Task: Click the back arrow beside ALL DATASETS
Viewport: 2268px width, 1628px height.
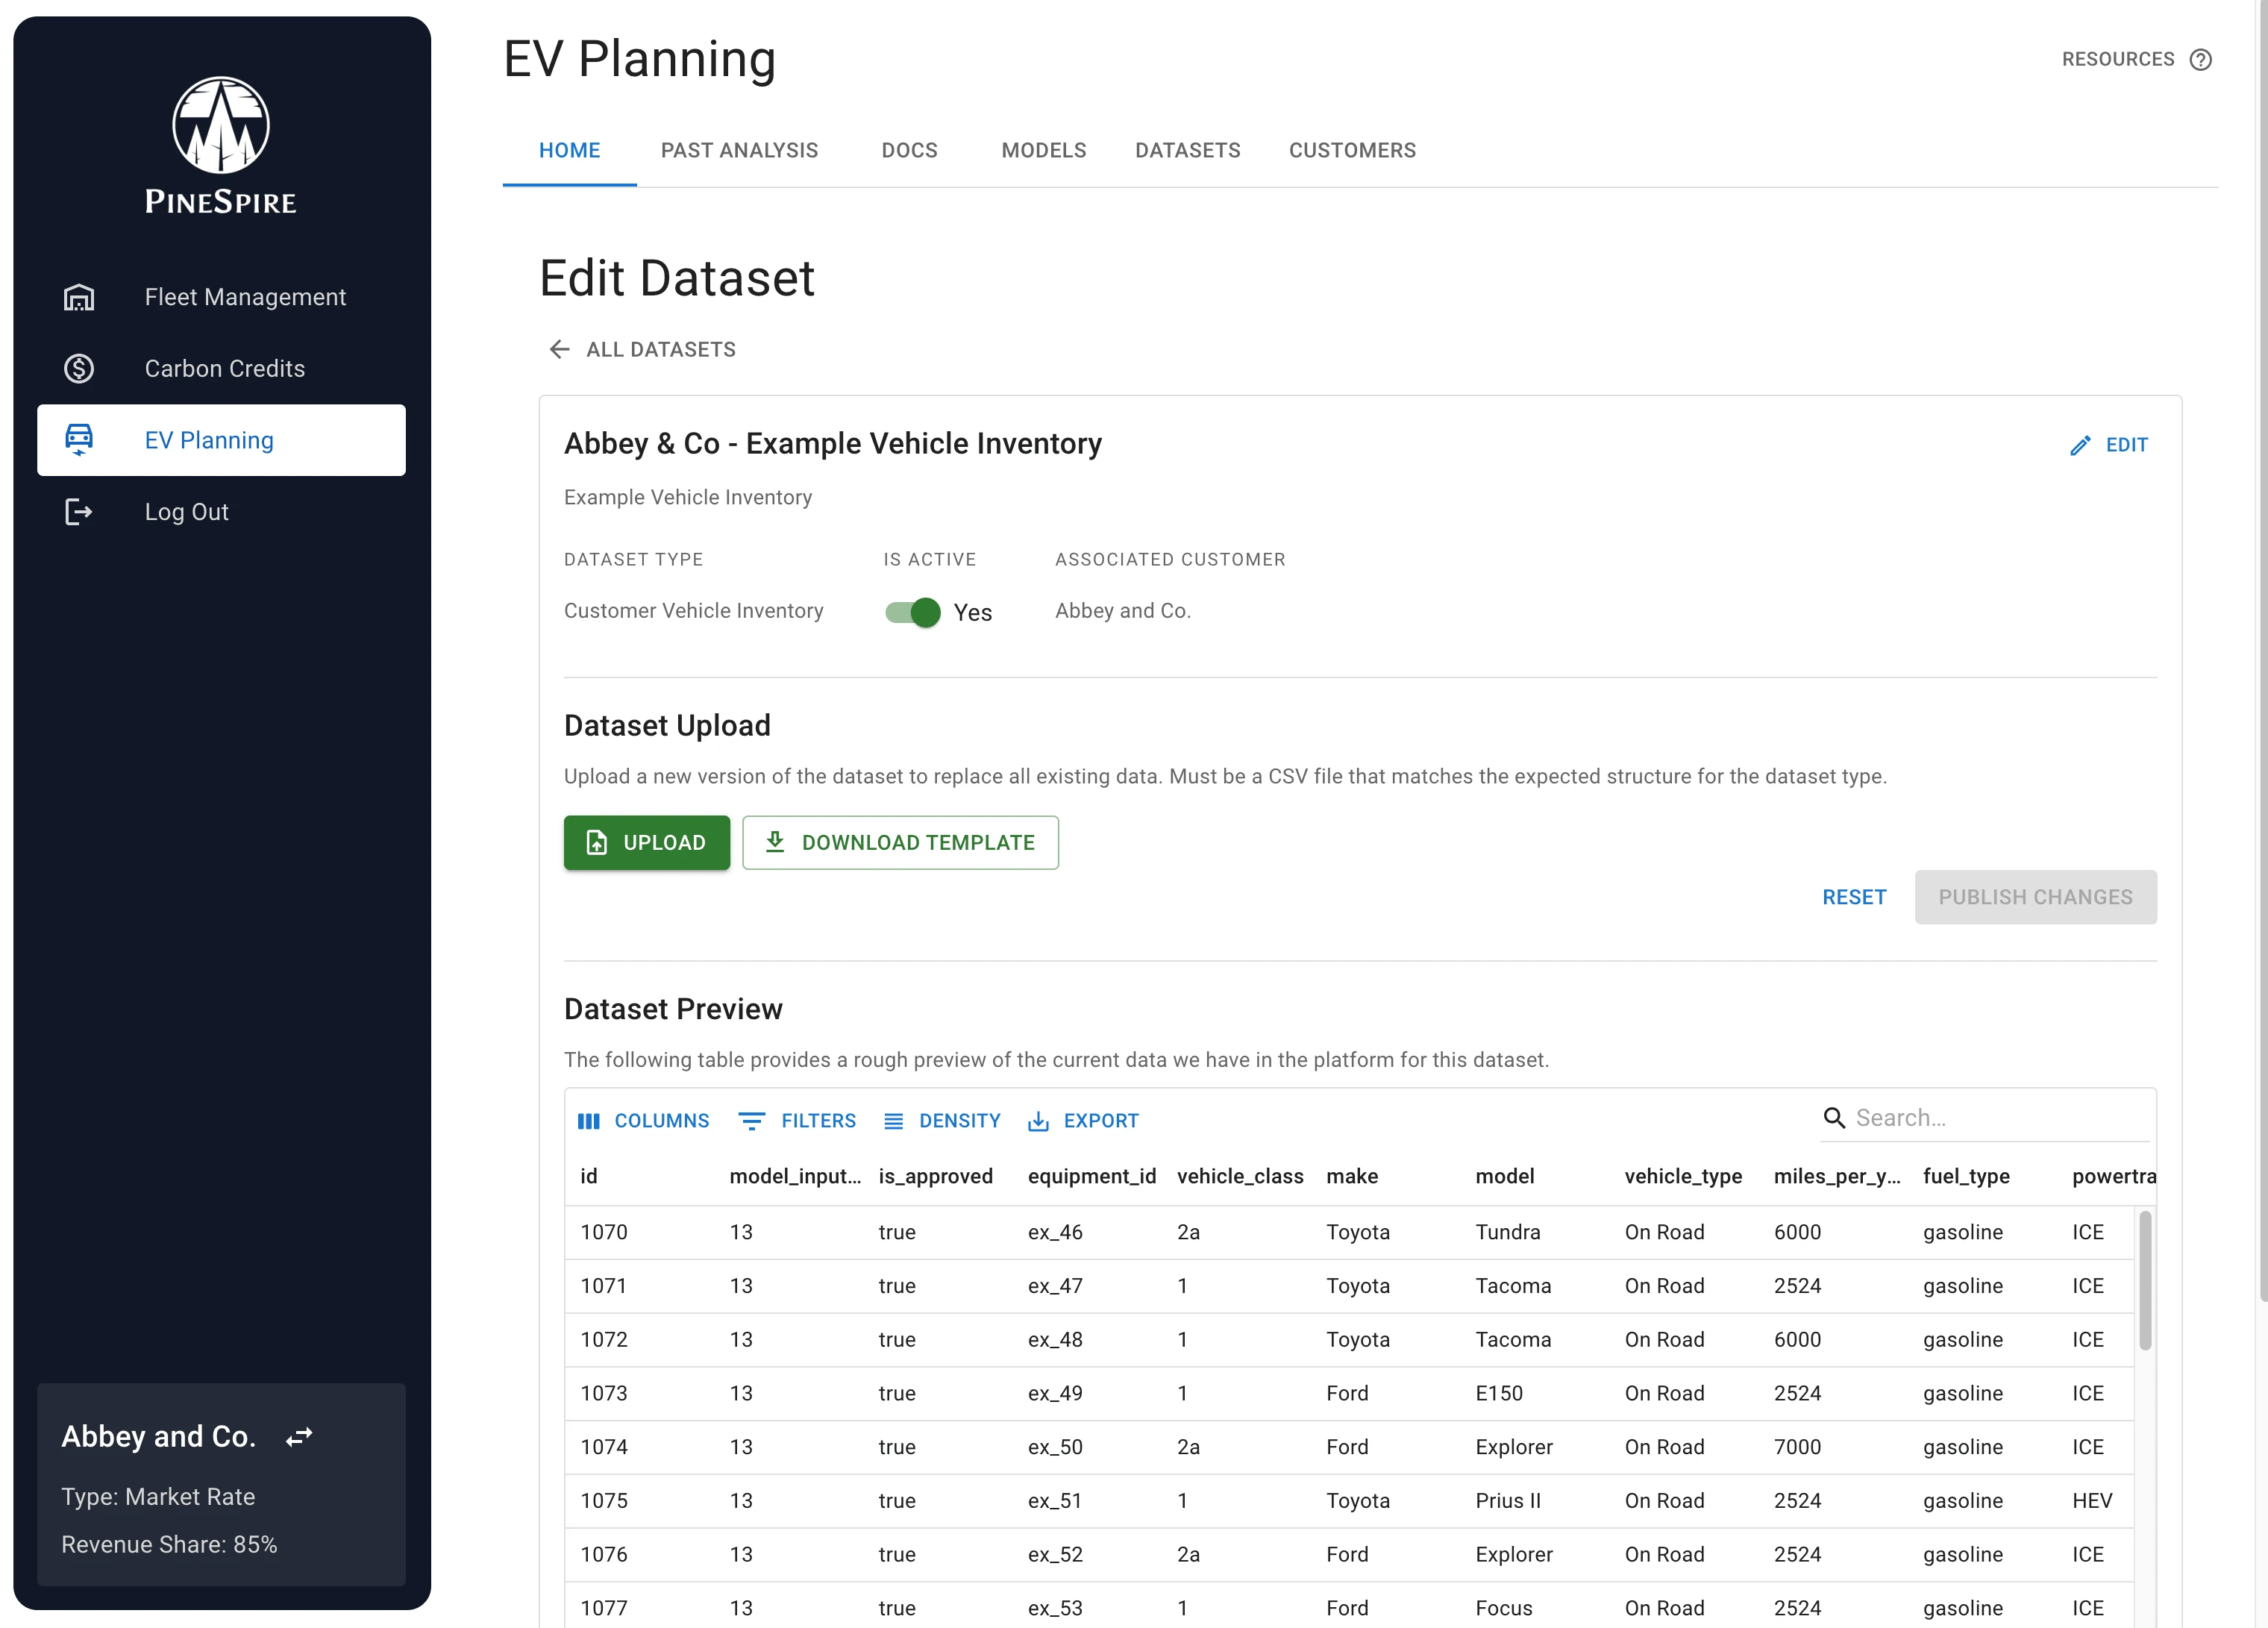Action: [559, 349]
